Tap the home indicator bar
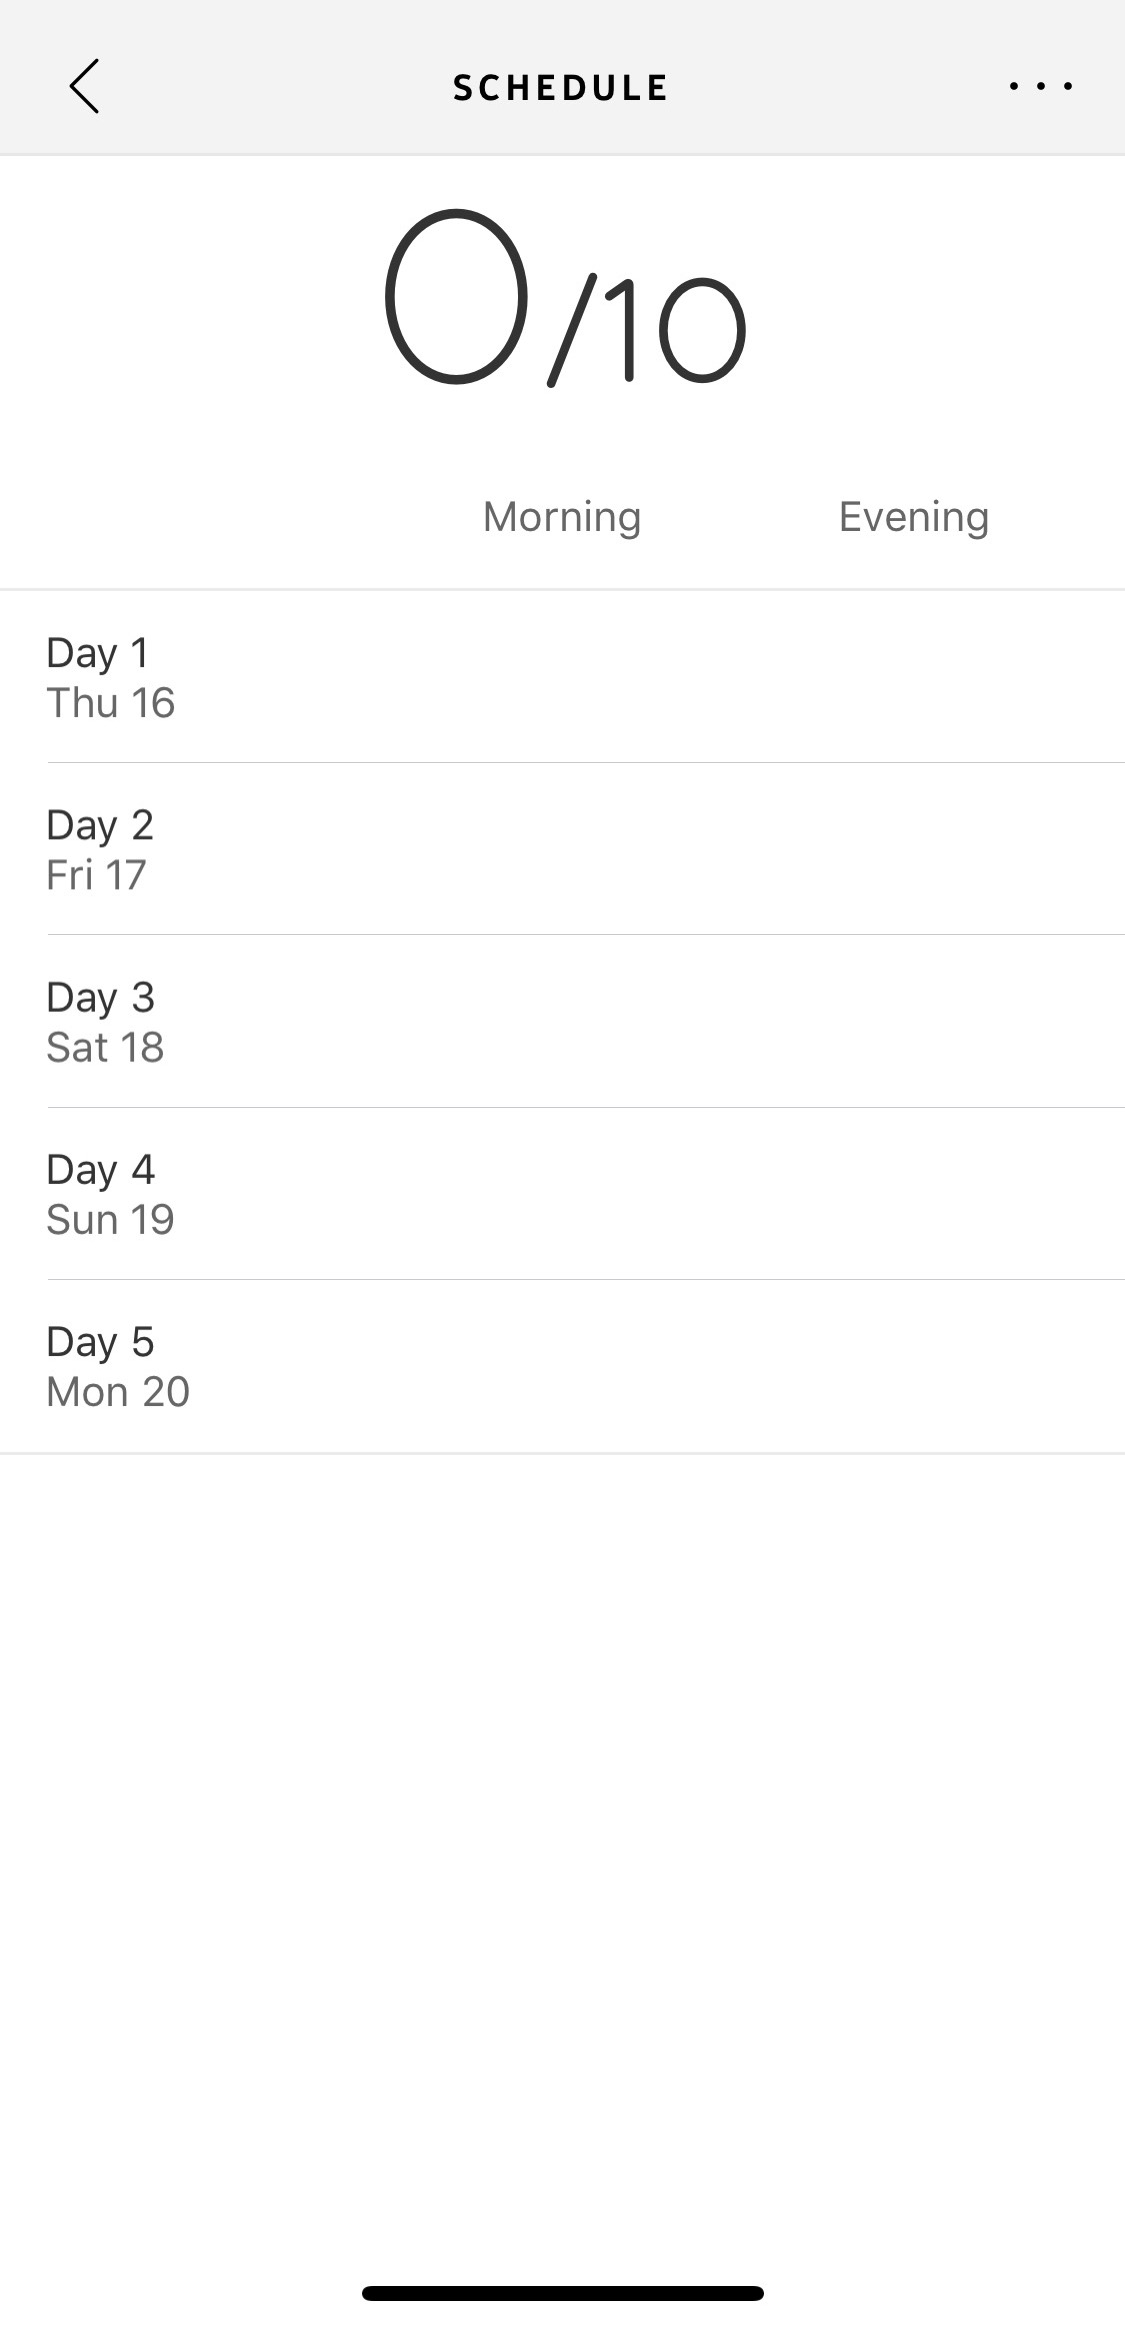 [563, 2293]
